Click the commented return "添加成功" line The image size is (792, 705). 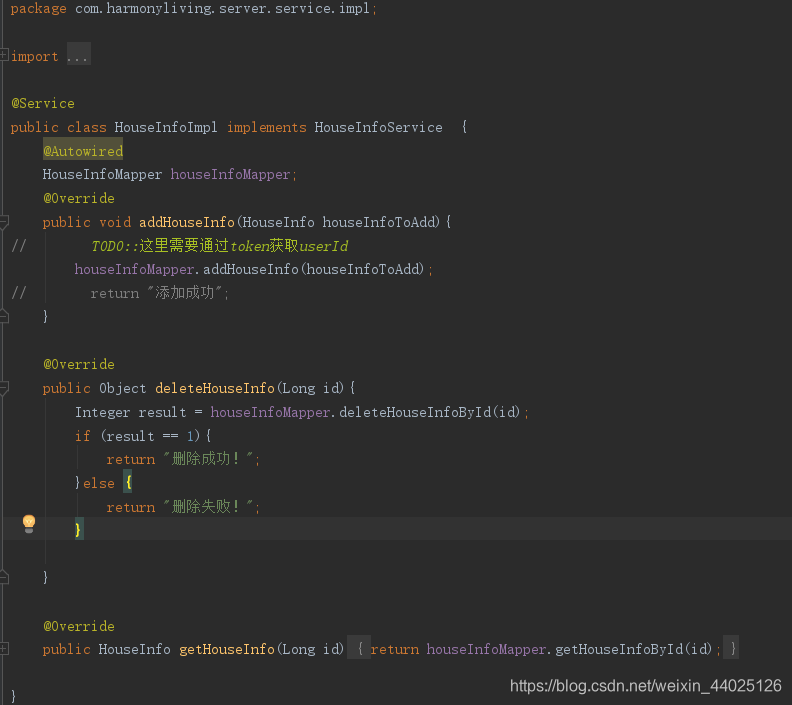tap(160, 293)
